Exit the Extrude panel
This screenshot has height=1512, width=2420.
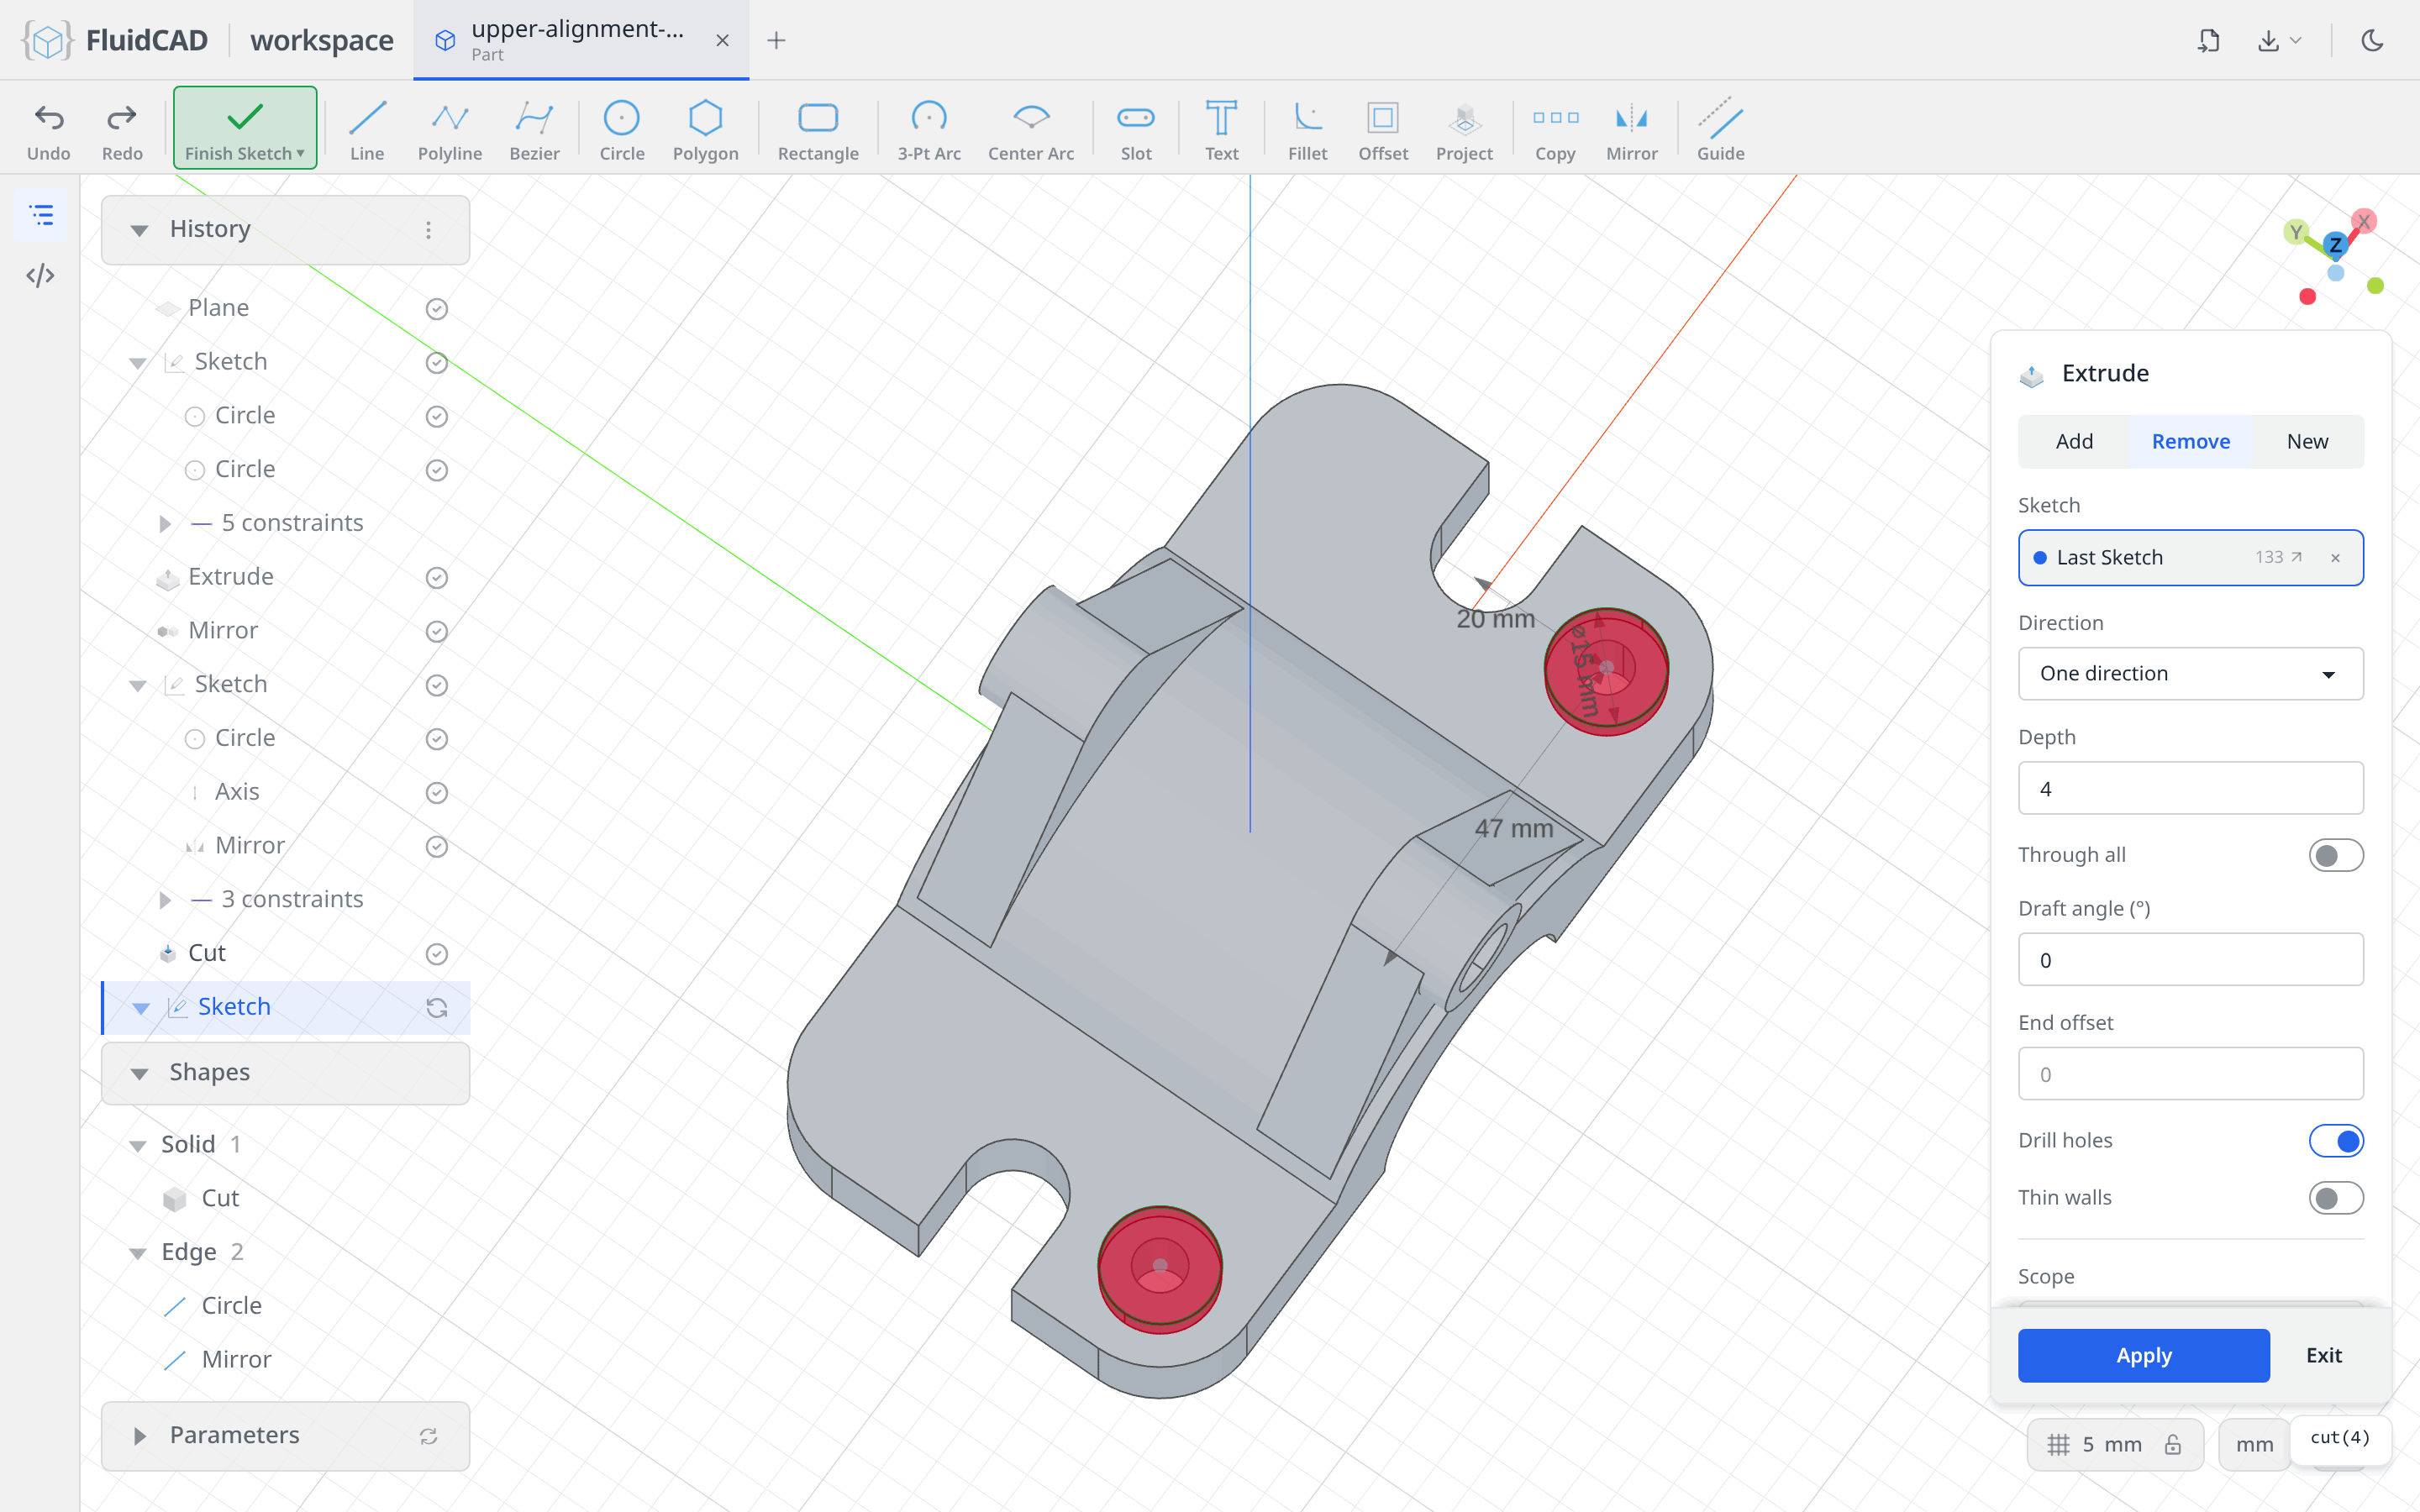[2324, 1356]
